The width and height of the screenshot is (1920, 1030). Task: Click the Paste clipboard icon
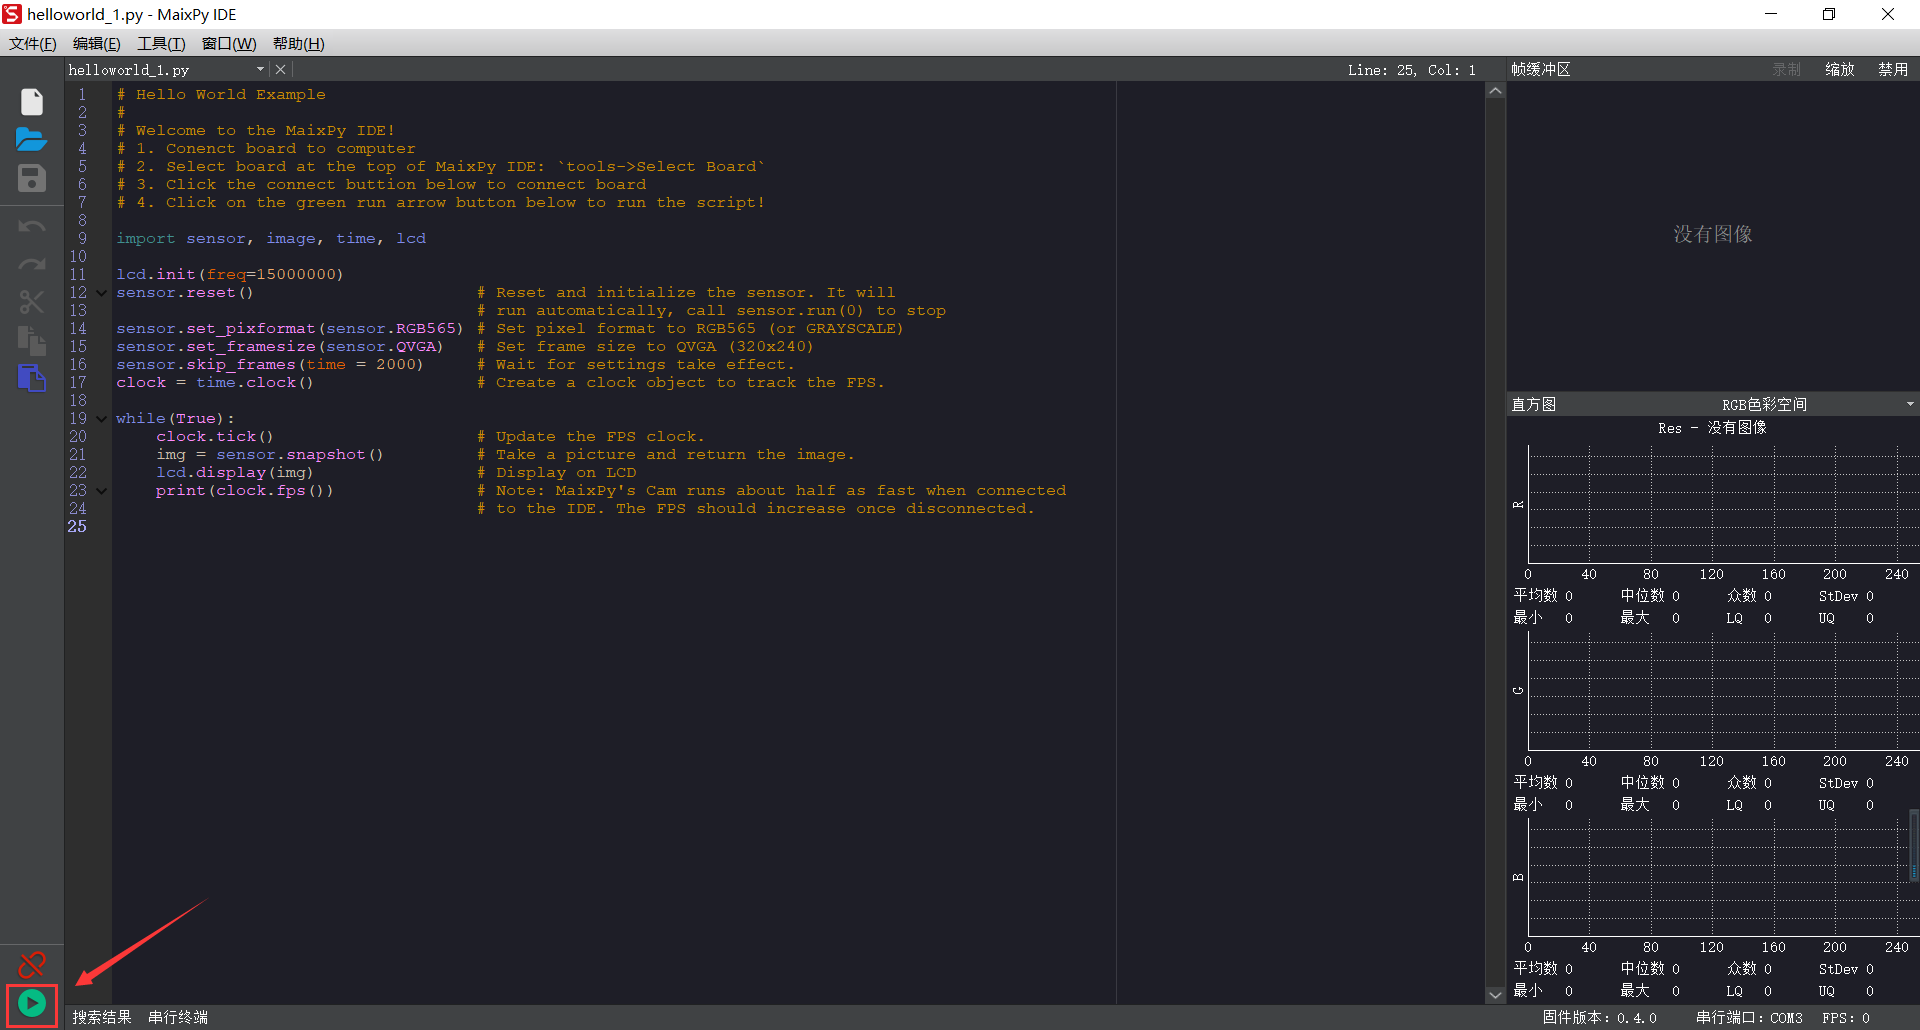point(32,378)
